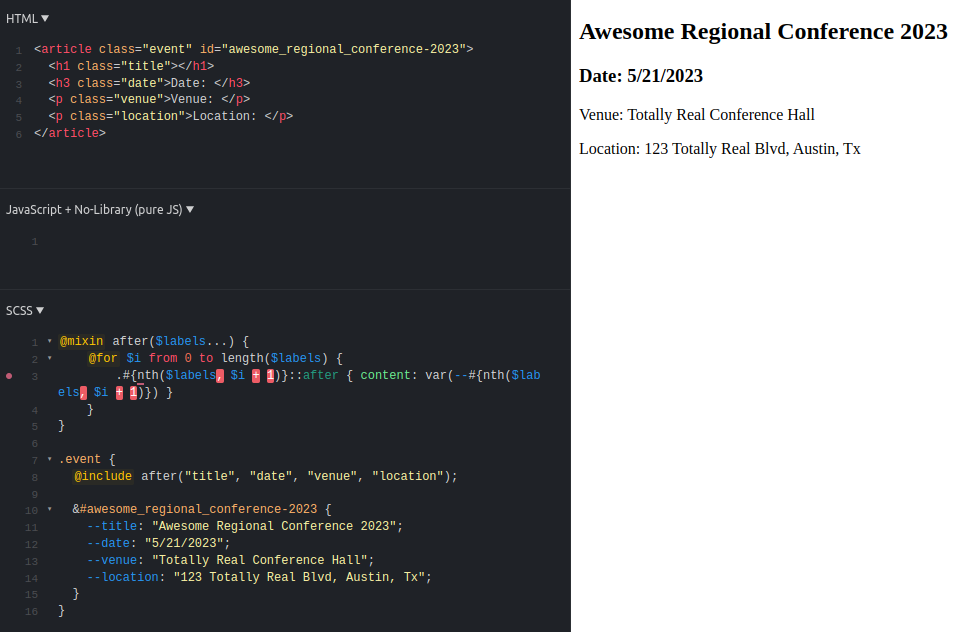Viewport: 958px width, 632px height.
Task: Click the rendered 'Awesome Regional Conference 2023' heading
Action: (763, 32)
